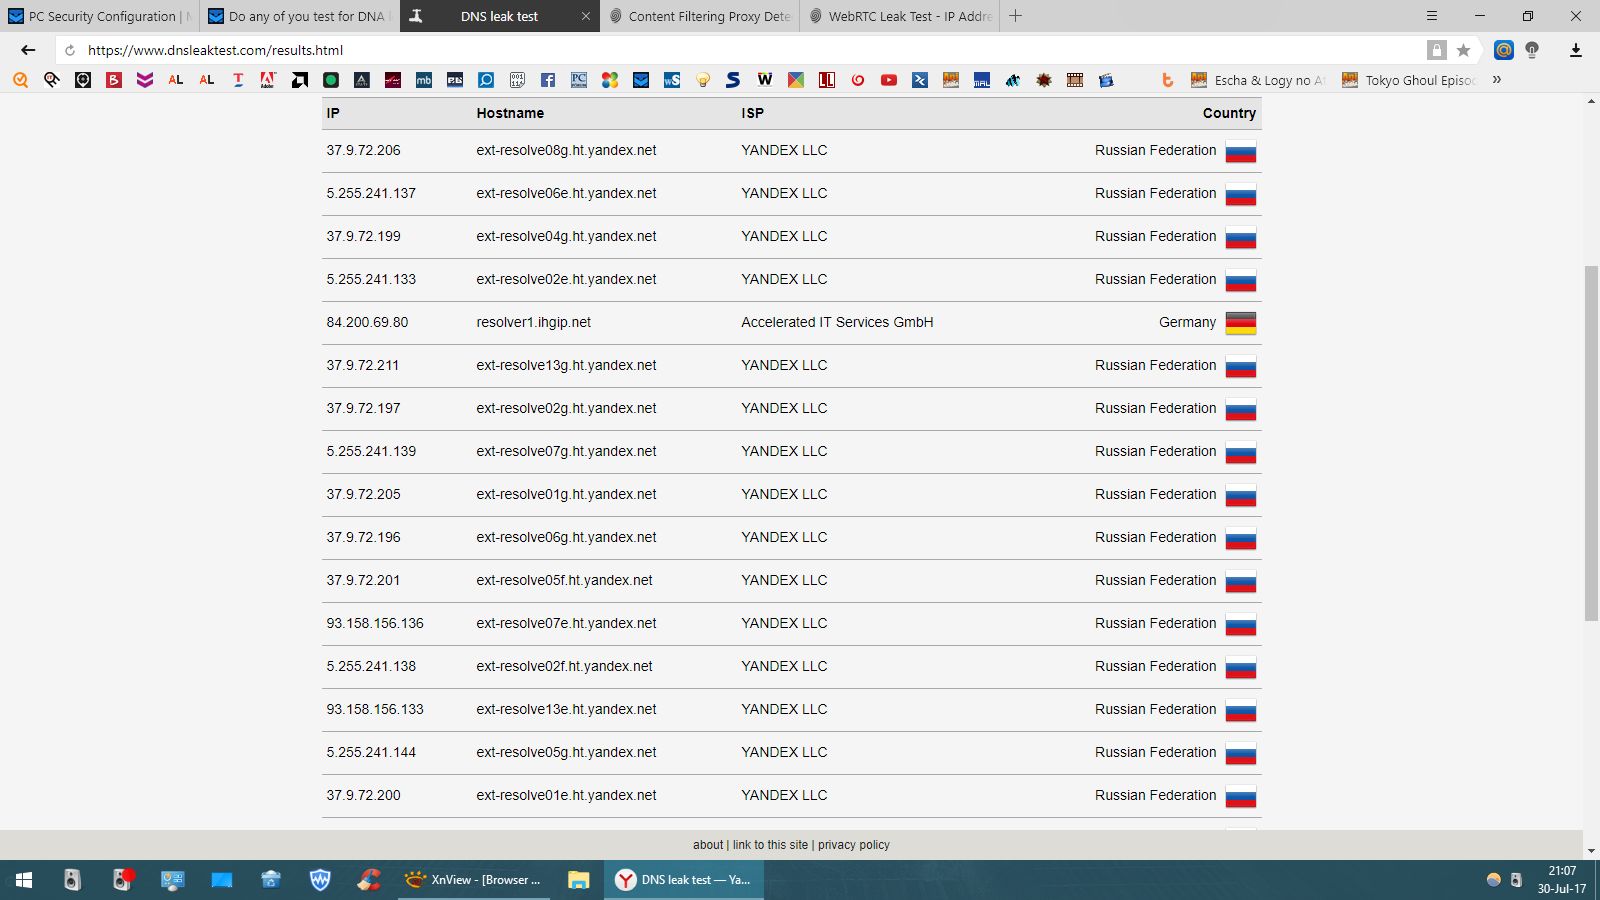Open the binary 0011 bookmark icon
The width and height of the screenshot is (1600, 900).
(x=517, y=80)
